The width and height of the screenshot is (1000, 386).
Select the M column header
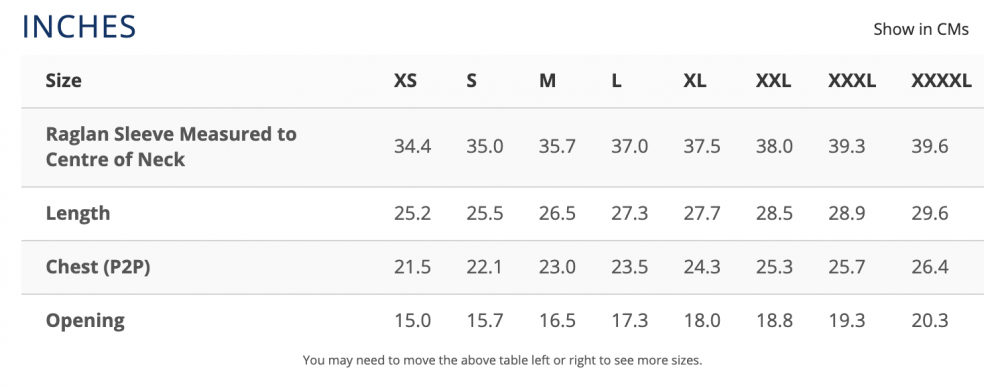point(547,81)
